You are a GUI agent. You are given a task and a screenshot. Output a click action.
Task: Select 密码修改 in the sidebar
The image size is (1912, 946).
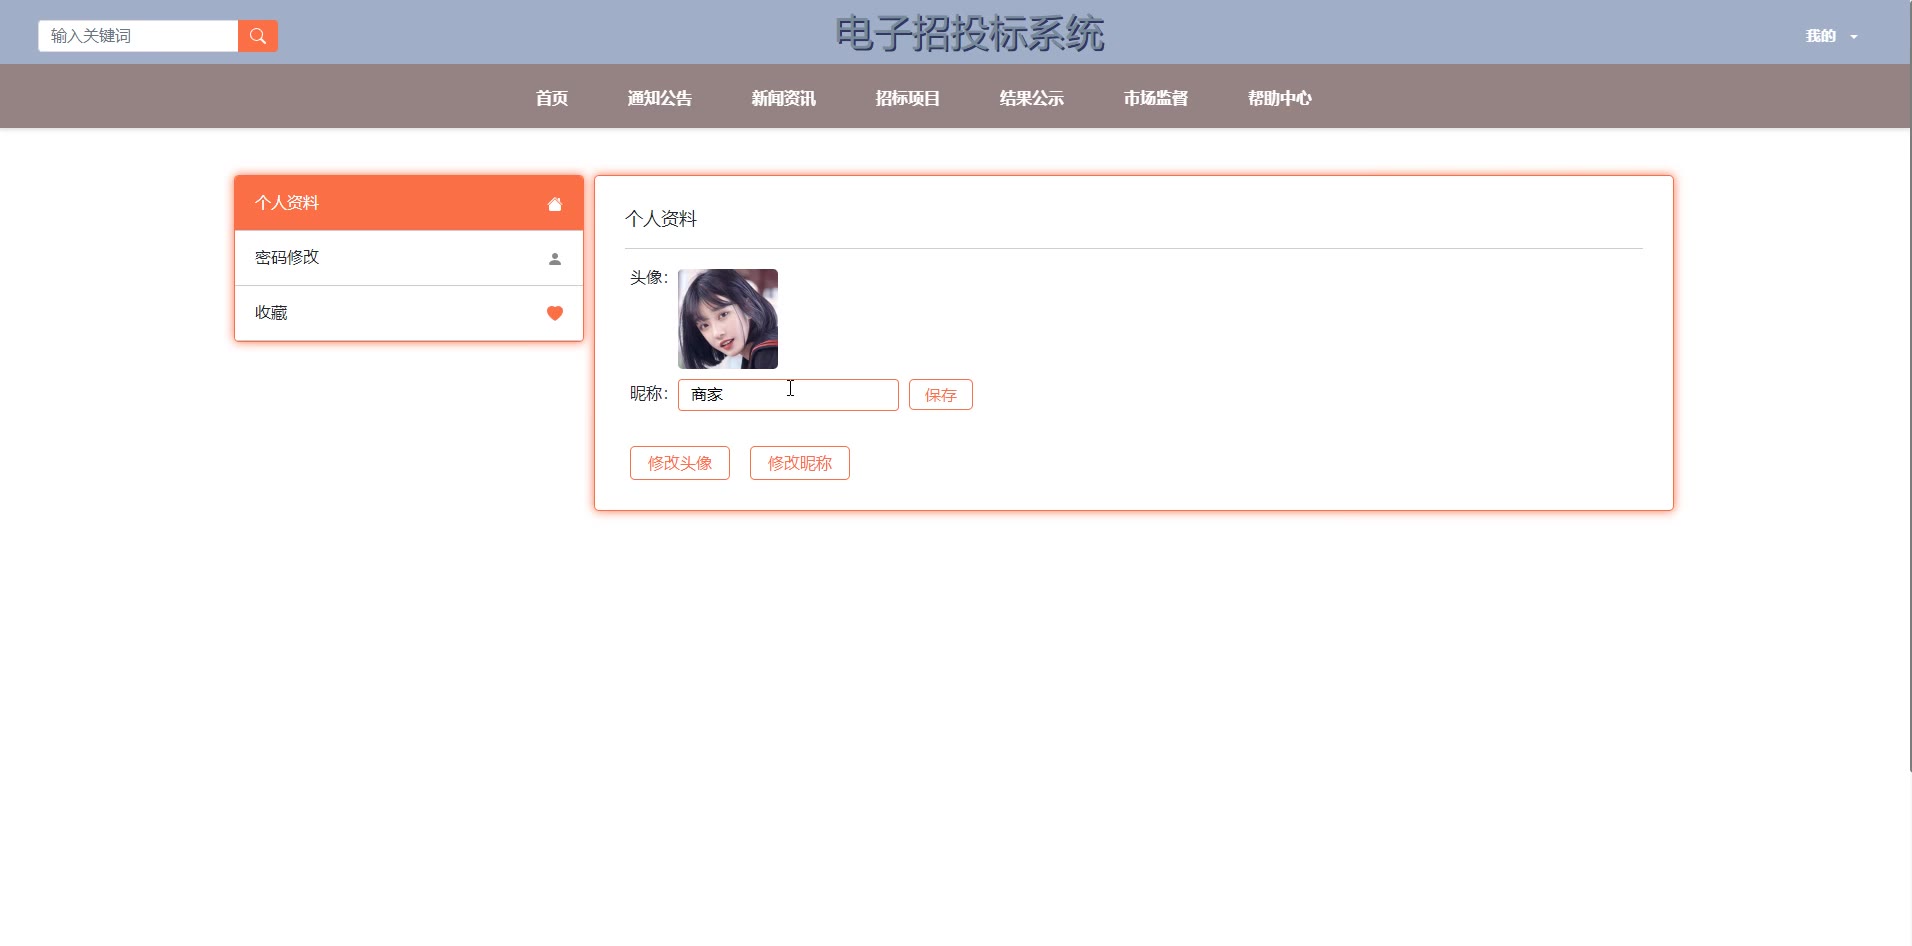pos(409,258)
